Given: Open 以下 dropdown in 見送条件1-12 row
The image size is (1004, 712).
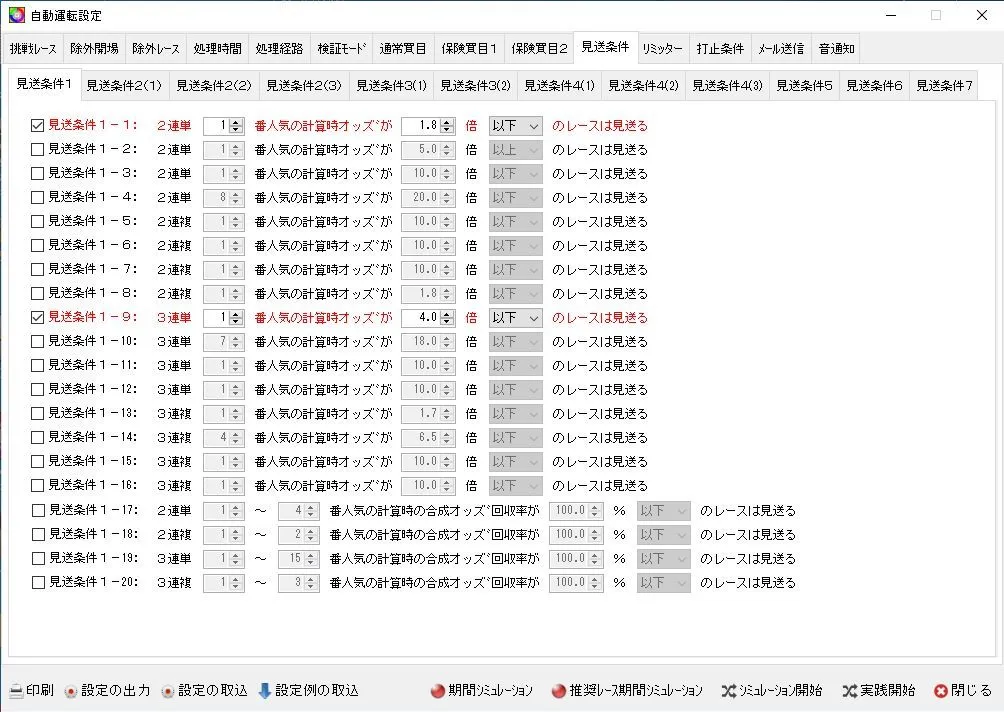Looking at the screenshot, I should click(x=515, y=390).
